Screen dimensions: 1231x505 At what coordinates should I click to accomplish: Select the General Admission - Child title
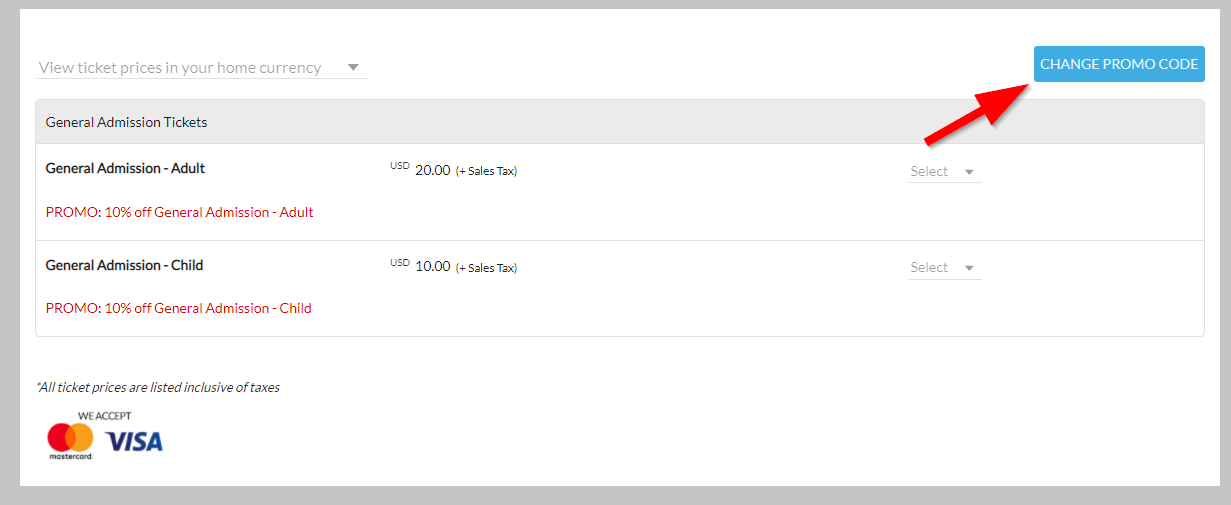[124, 265]
